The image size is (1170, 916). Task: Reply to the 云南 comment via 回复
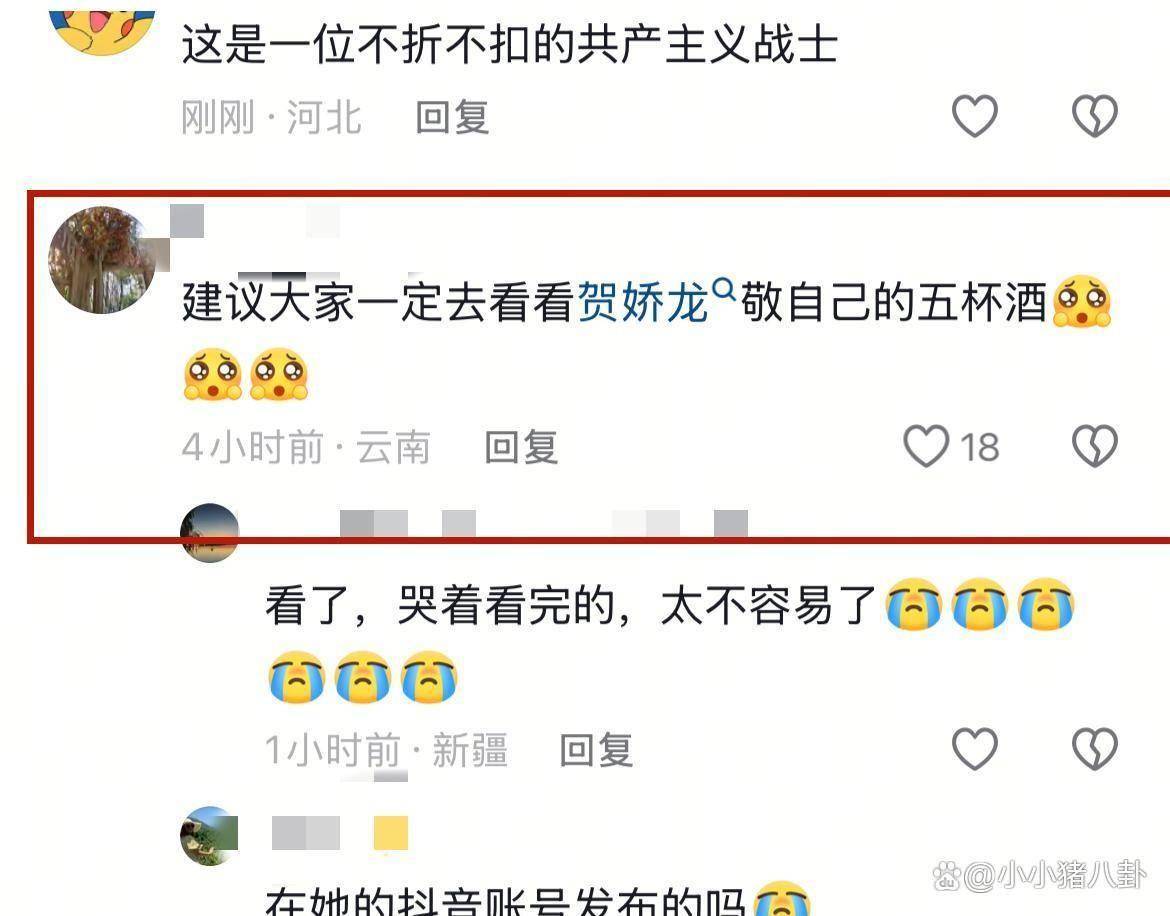[x=521, y=447]
